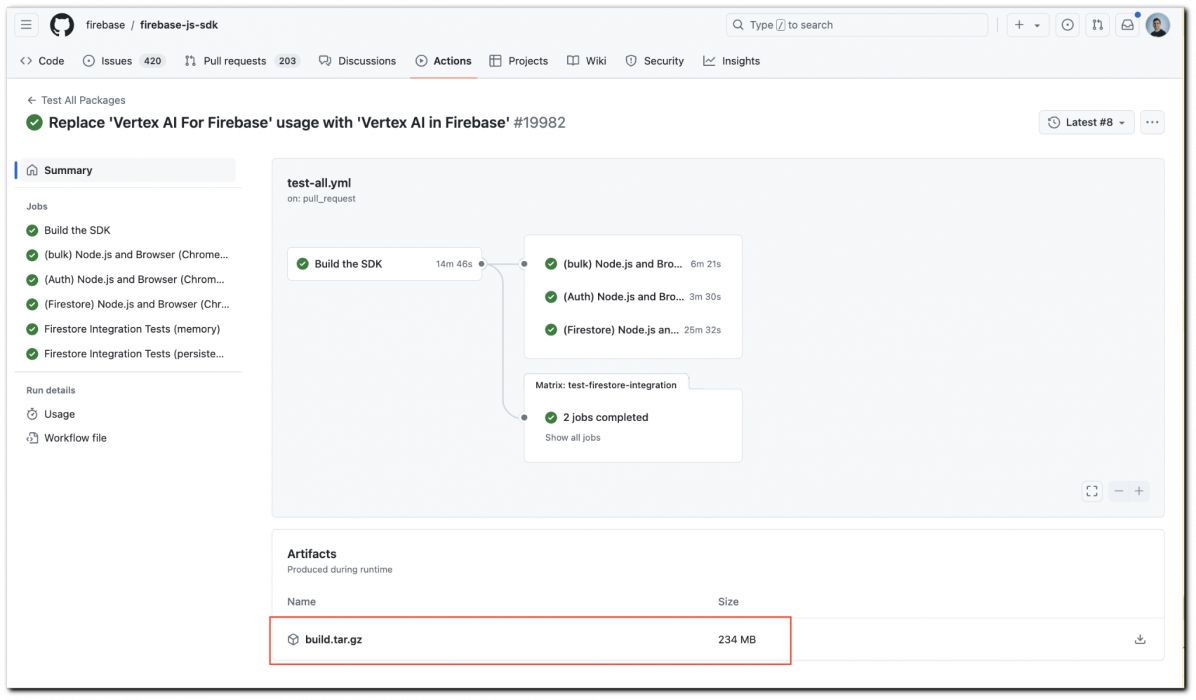Open the three-dot run options menu
The height and width of the screenshot is (700, 1196).
point(1152,122)
